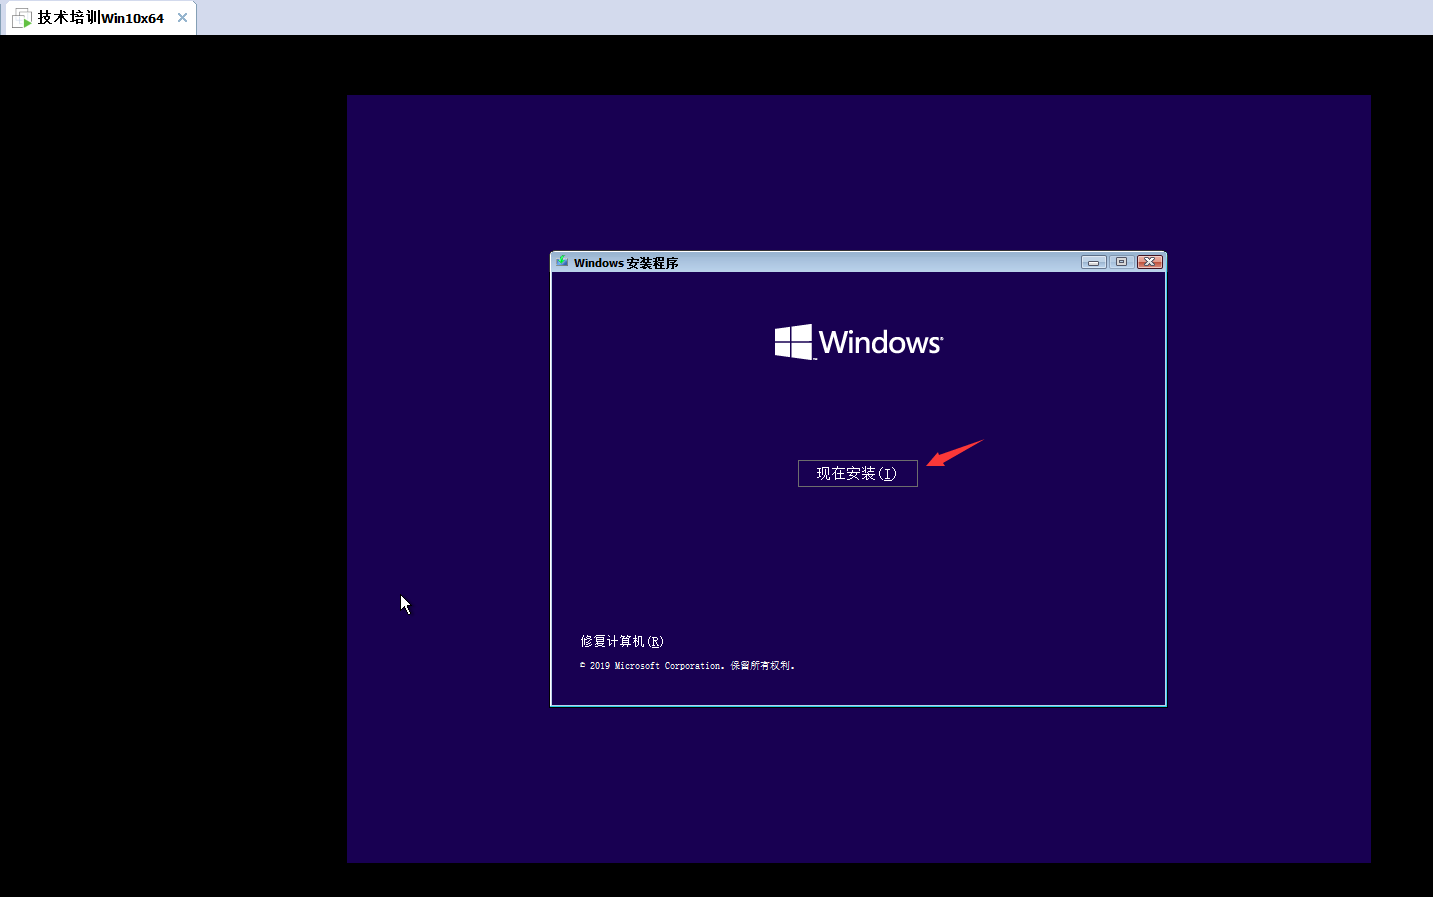Close the 技术培训Win10x64 tab
The height and width of the screenshot is (897, 1433).
182,18
